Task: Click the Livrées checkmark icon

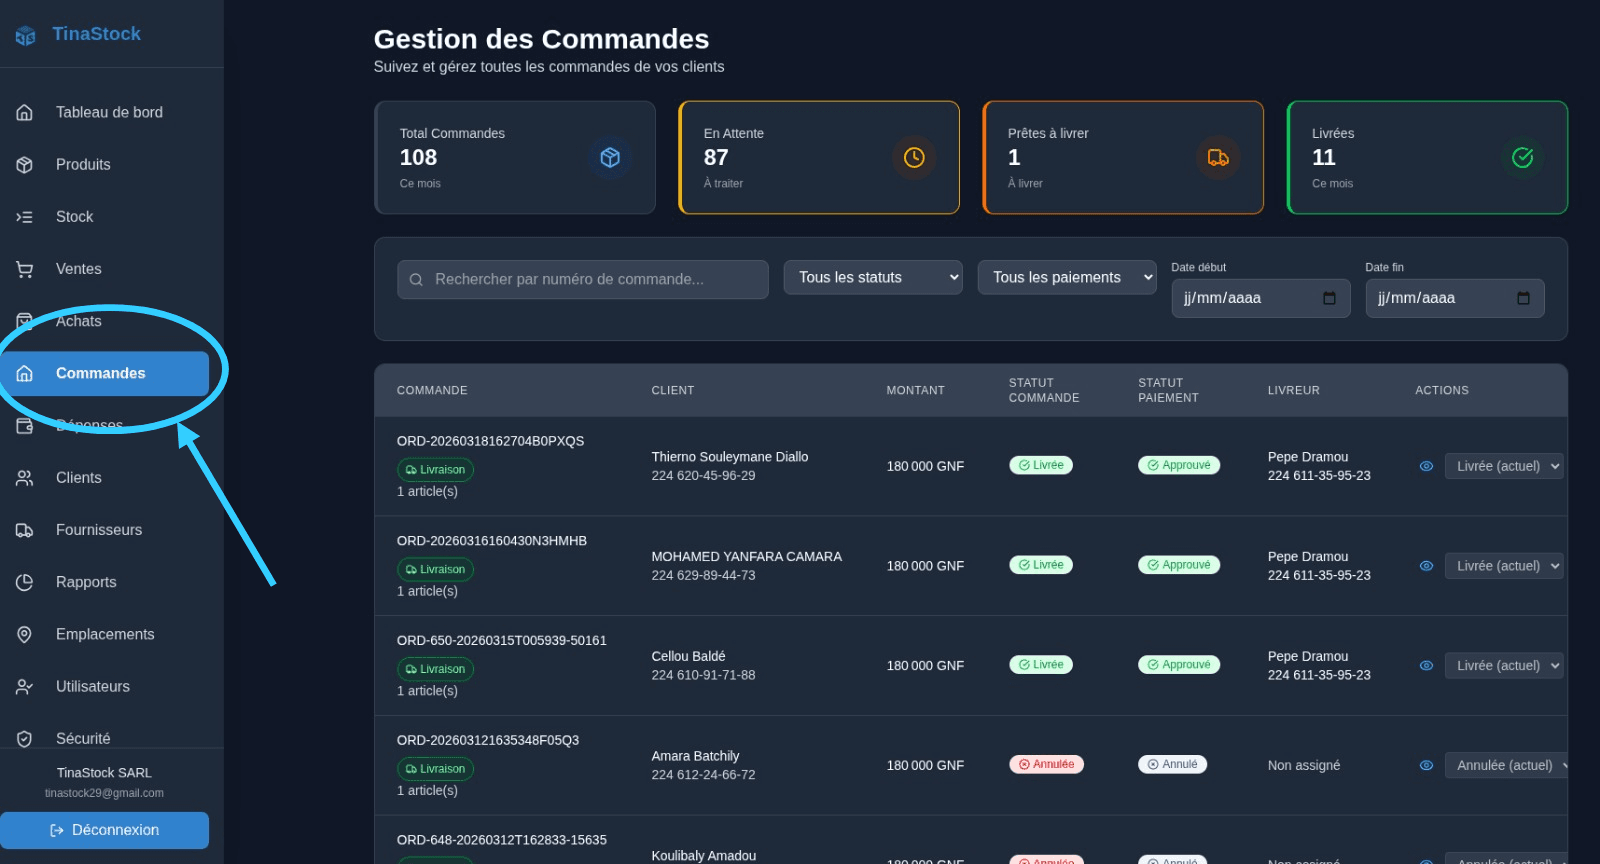Action: click(x=1522, y=157)
